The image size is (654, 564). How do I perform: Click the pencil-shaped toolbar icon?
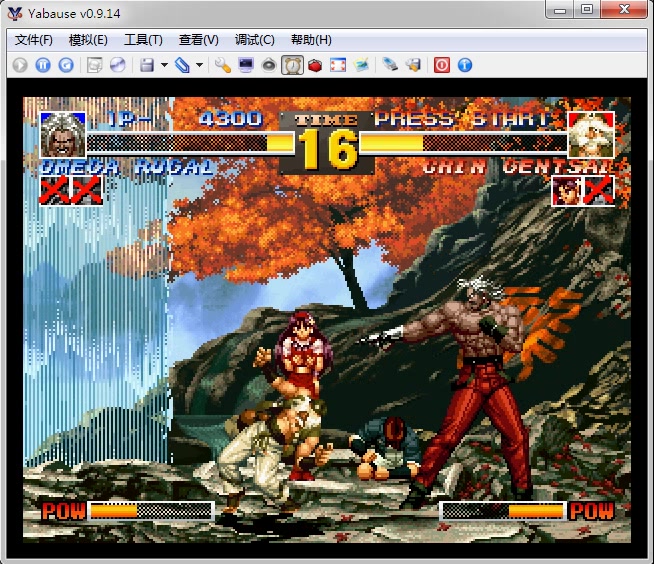point(390,64)
